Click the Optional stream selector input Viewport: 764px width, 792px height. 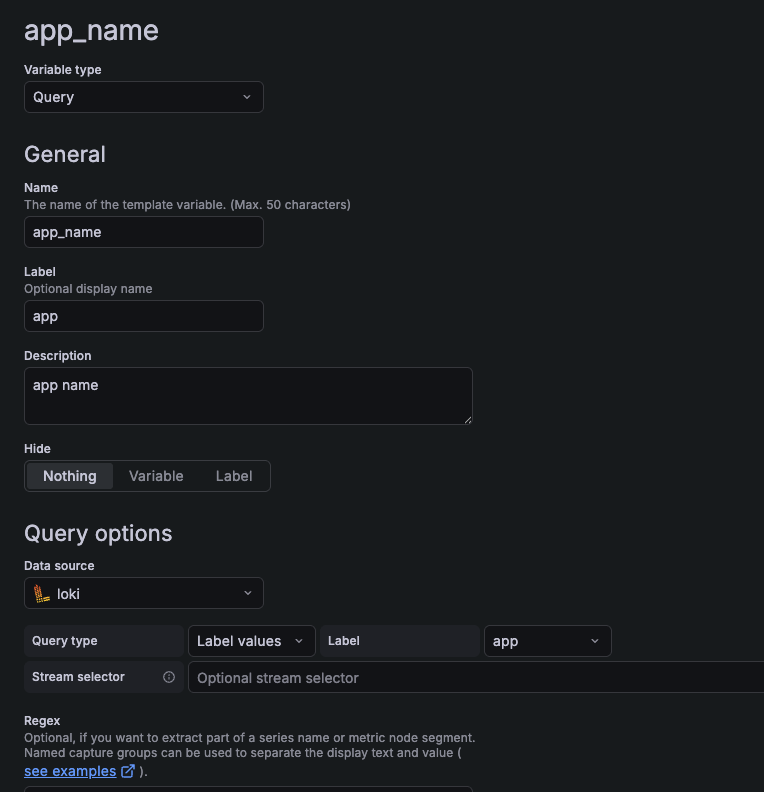pos(476,678)
